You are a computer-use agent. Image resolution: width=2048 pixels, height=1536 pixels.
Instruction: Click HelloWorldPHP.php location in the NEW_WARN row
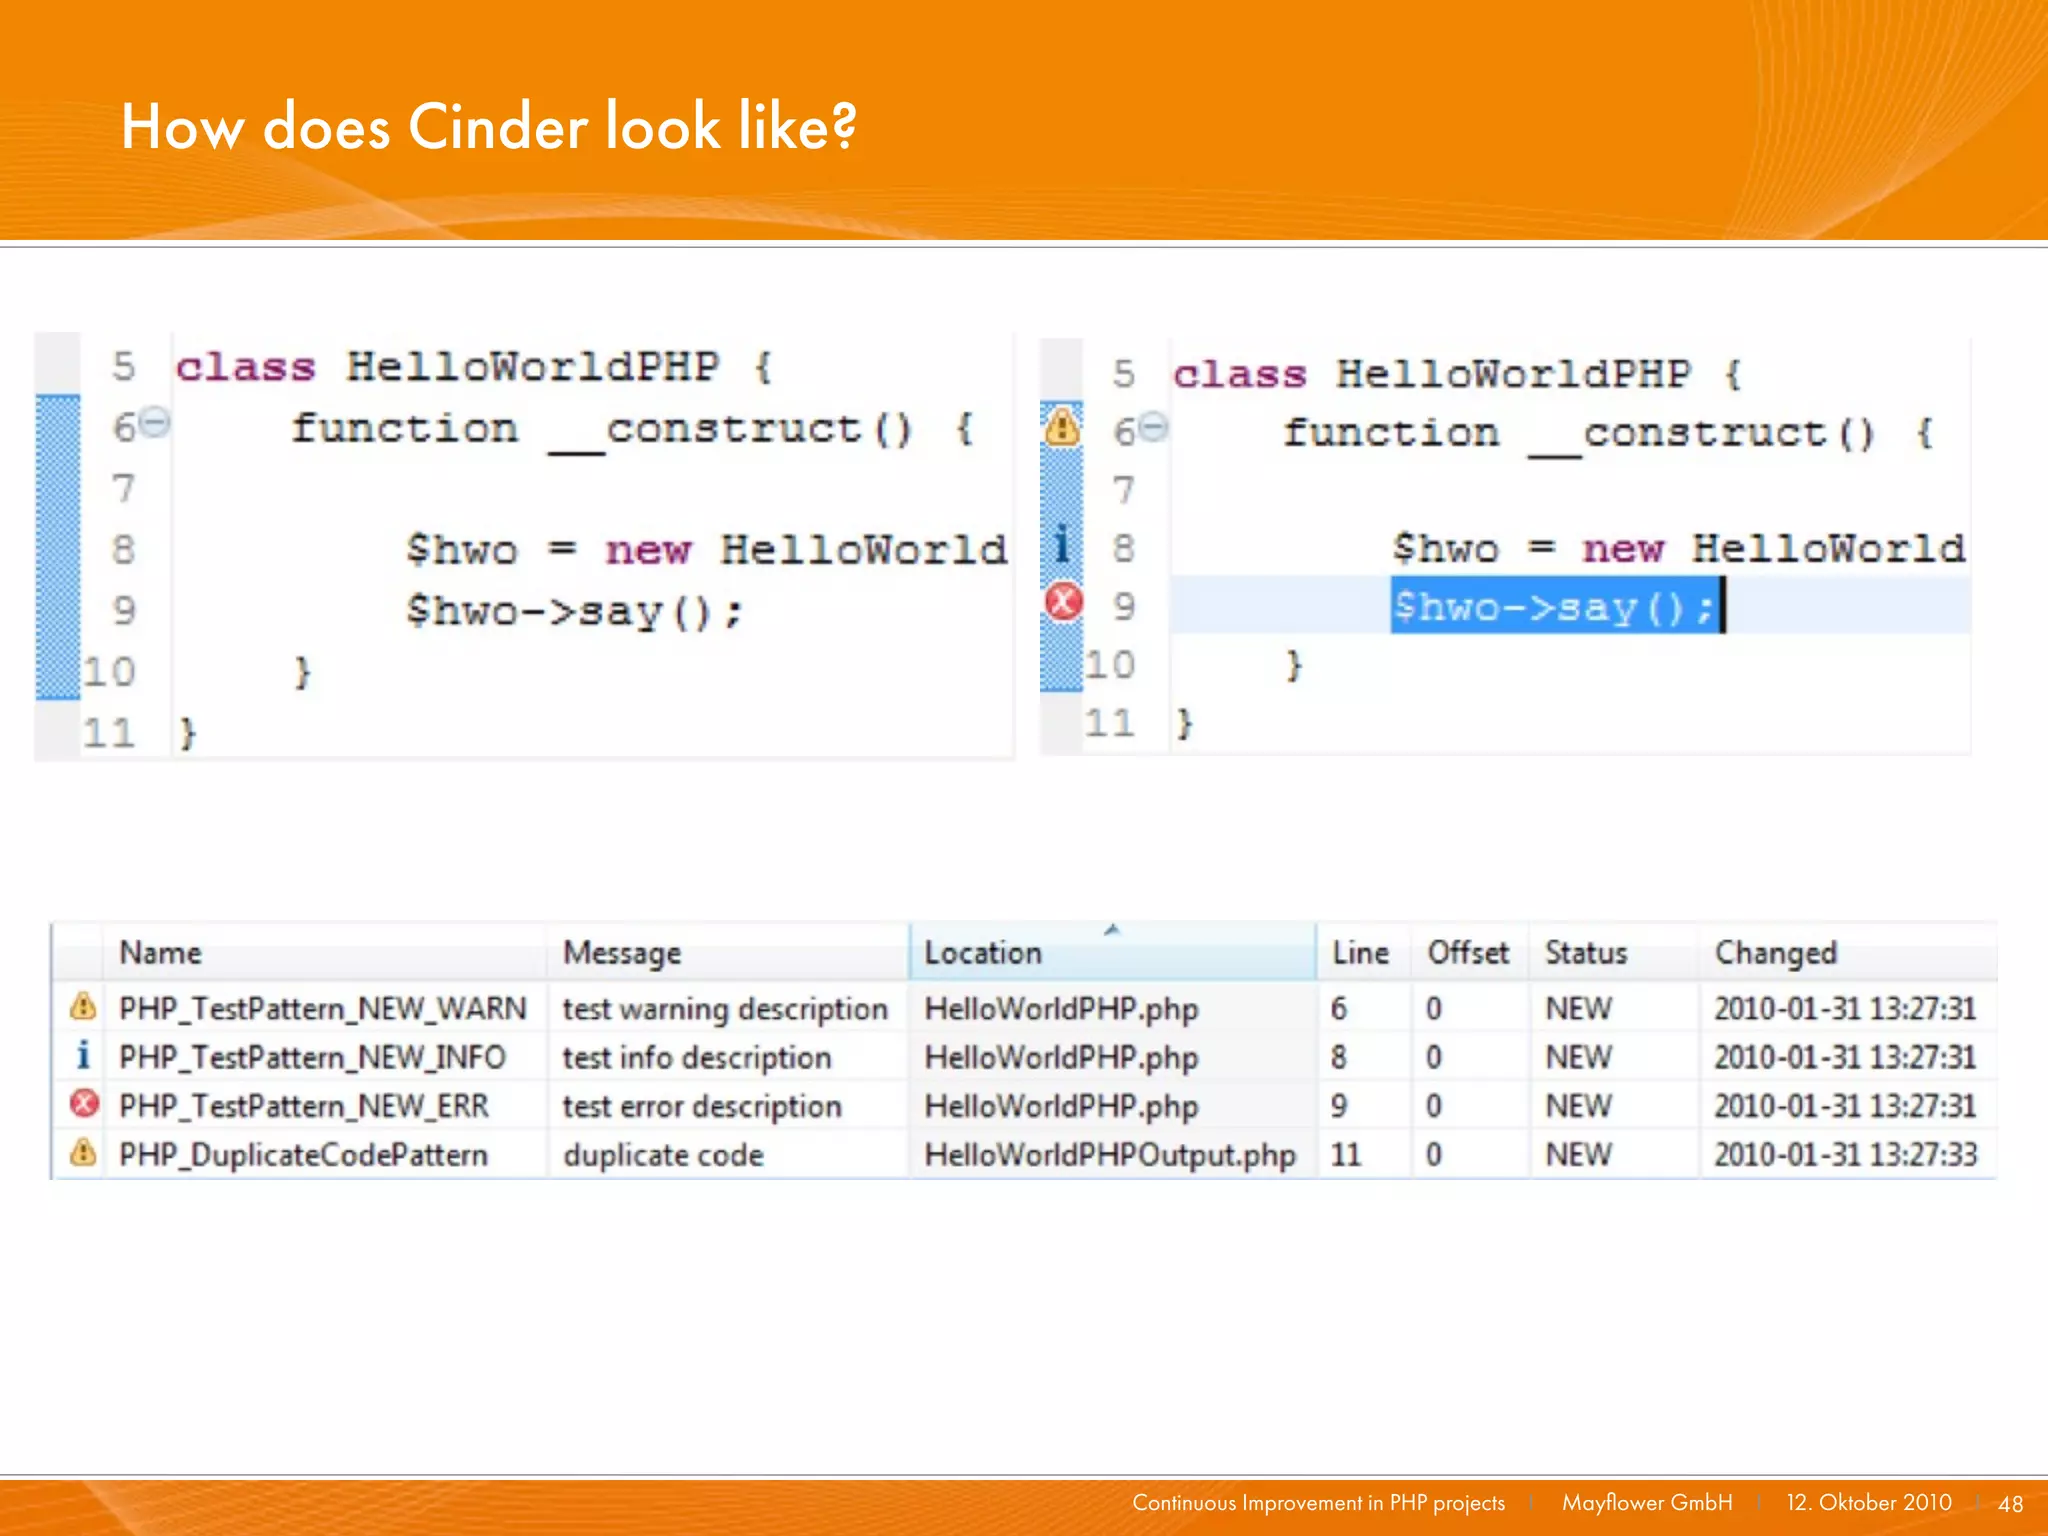click(1061, 1008)
